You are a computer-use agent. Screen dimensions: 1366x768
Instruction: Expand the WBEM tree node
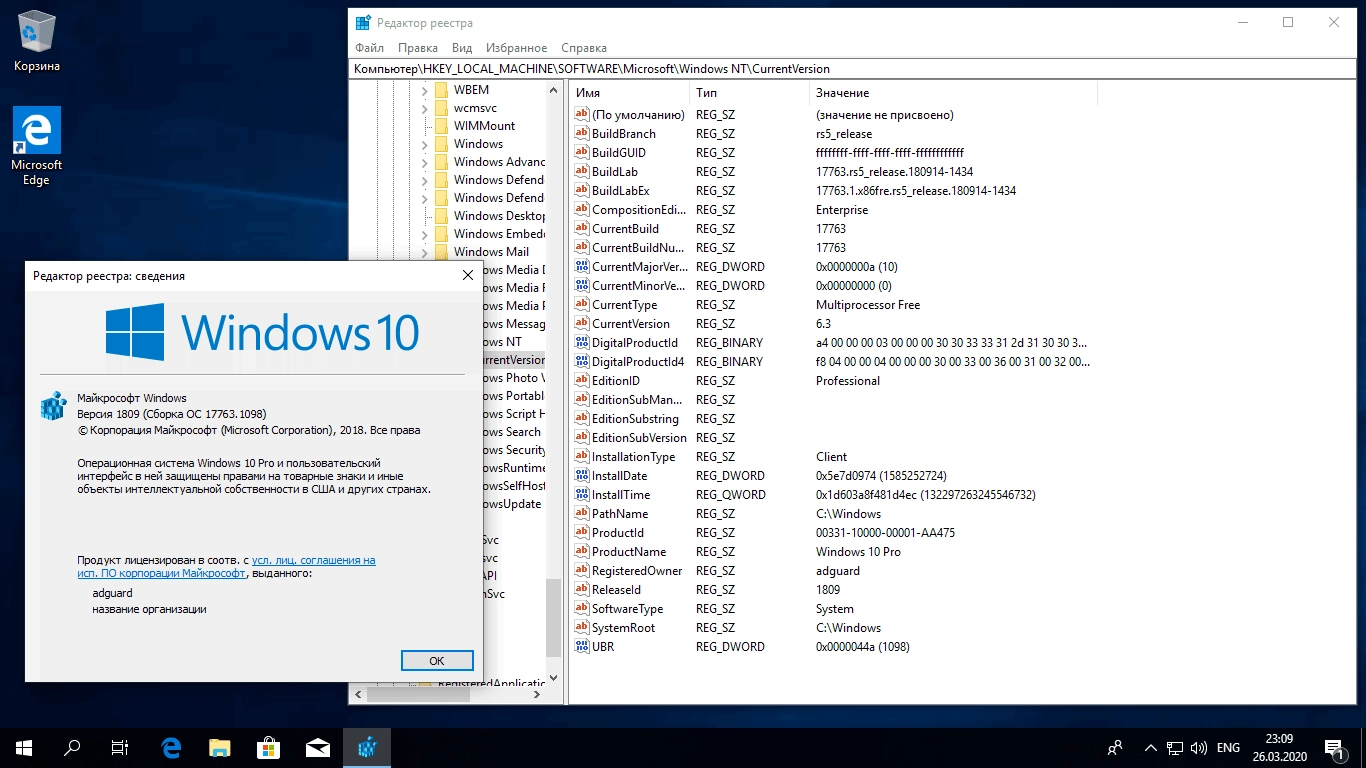tap(424, 90)
